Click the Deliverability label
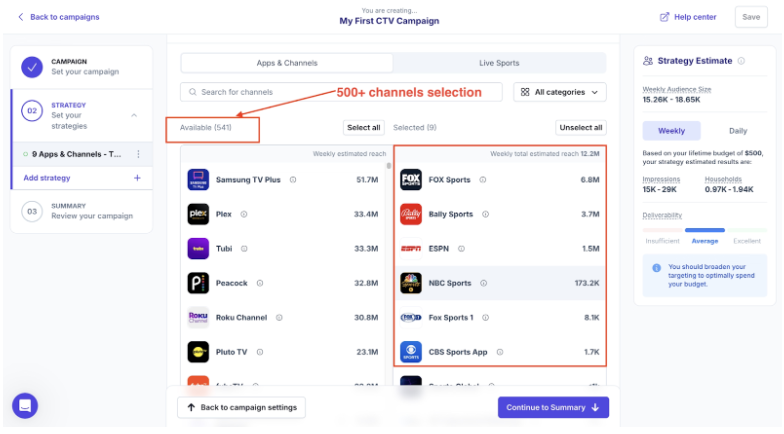The height and width of the screenshot is (434, 784). 662,215
